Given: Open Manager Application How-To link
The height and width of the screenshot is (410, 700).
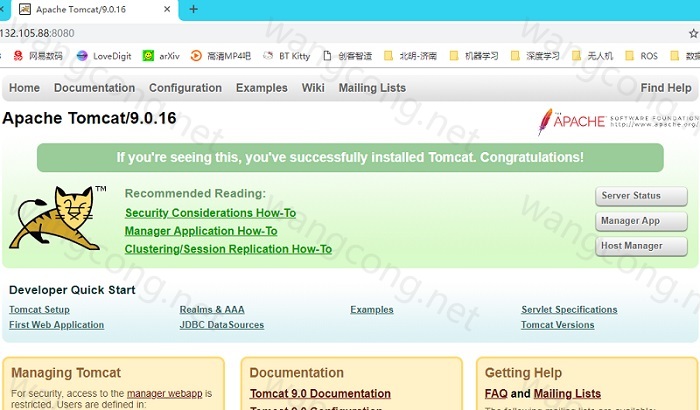Looking at the screenshot, I should (201, 231).
